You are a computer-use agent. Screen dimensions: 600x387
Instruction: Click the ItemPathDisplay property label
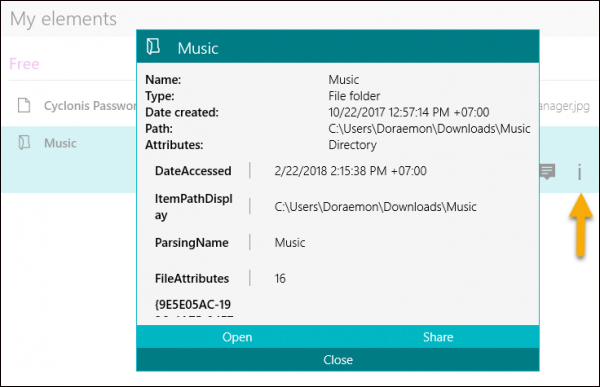click(194, 207)
